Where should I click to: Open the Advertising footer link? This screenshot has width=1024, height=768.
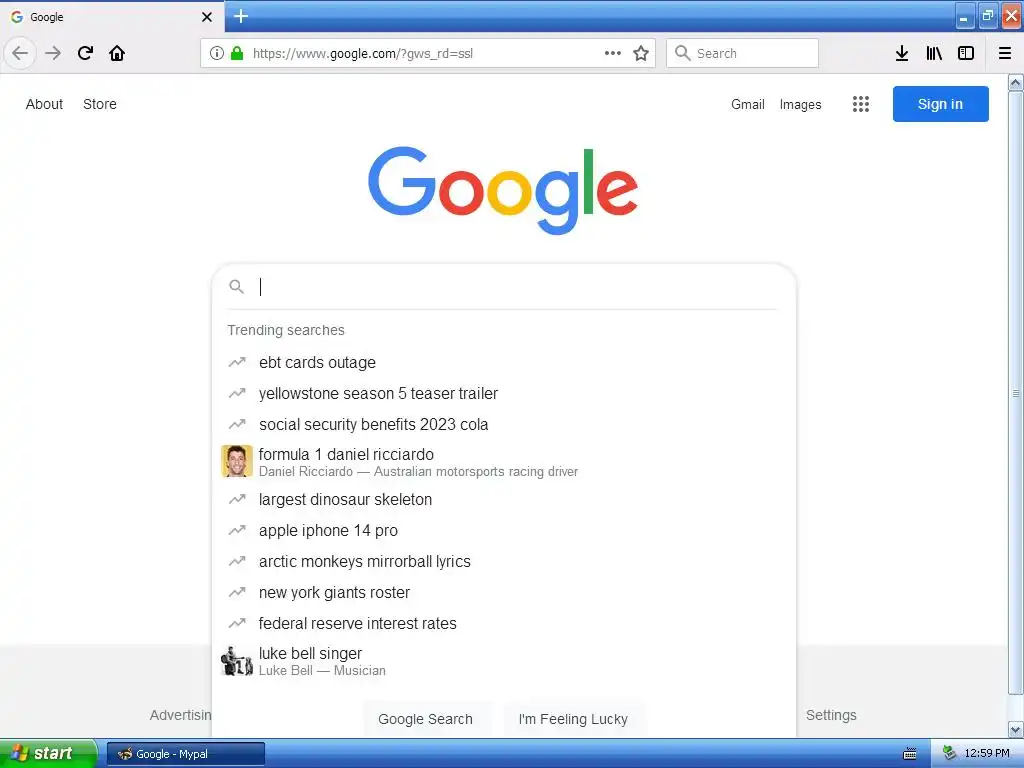181,715
